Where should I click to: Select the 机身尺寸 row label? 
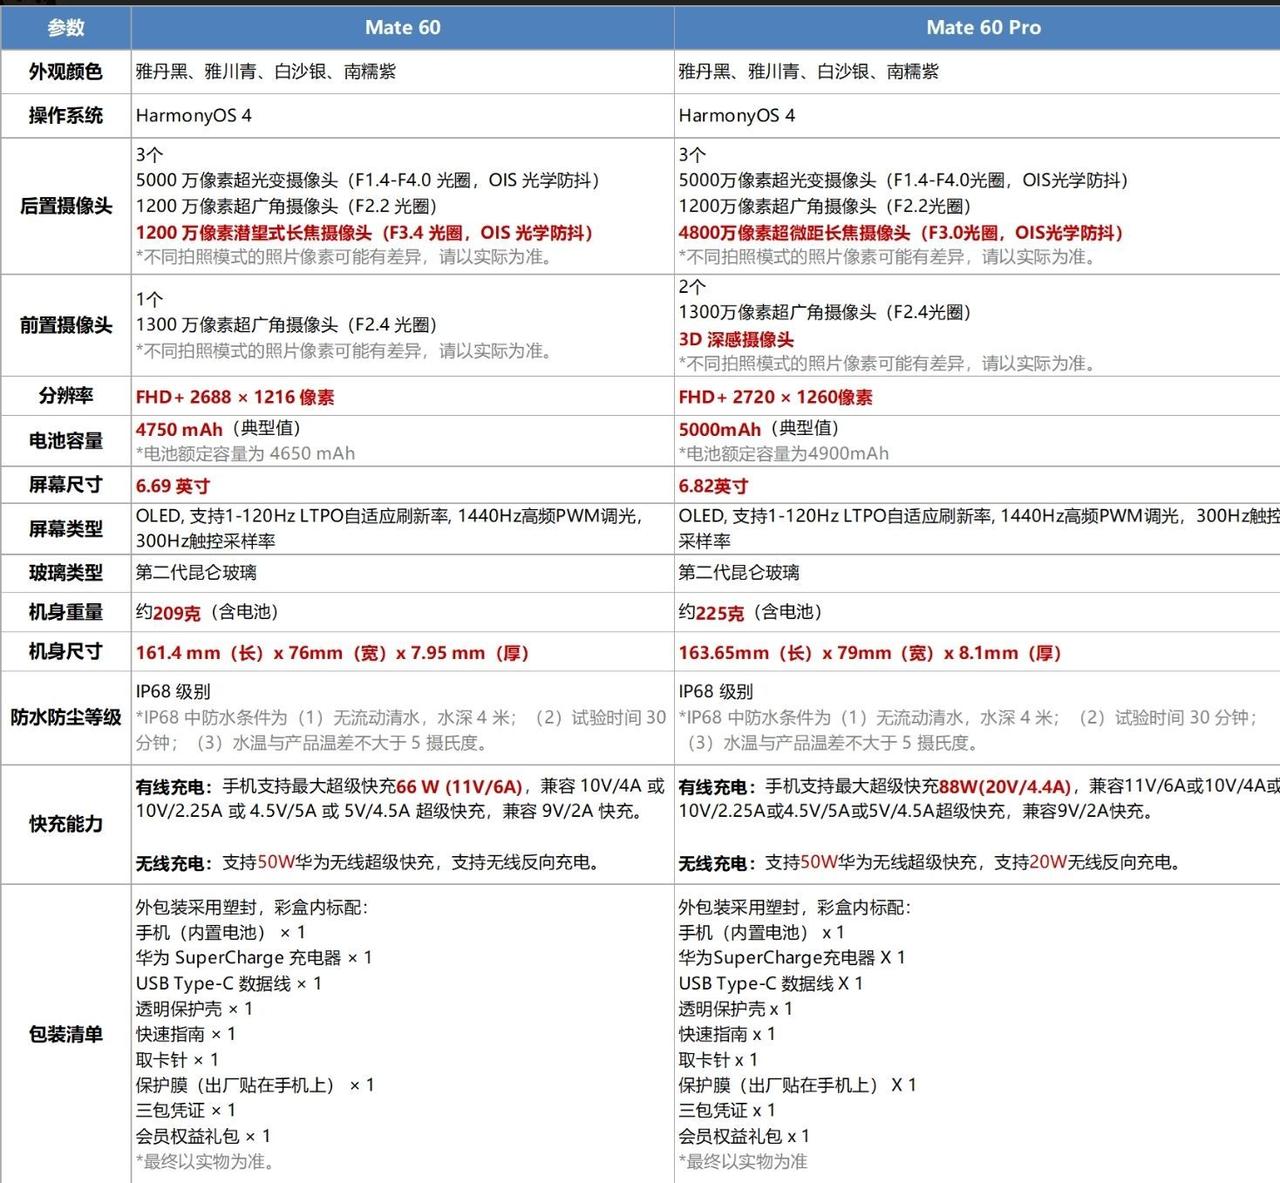click(x=65, y=652)
